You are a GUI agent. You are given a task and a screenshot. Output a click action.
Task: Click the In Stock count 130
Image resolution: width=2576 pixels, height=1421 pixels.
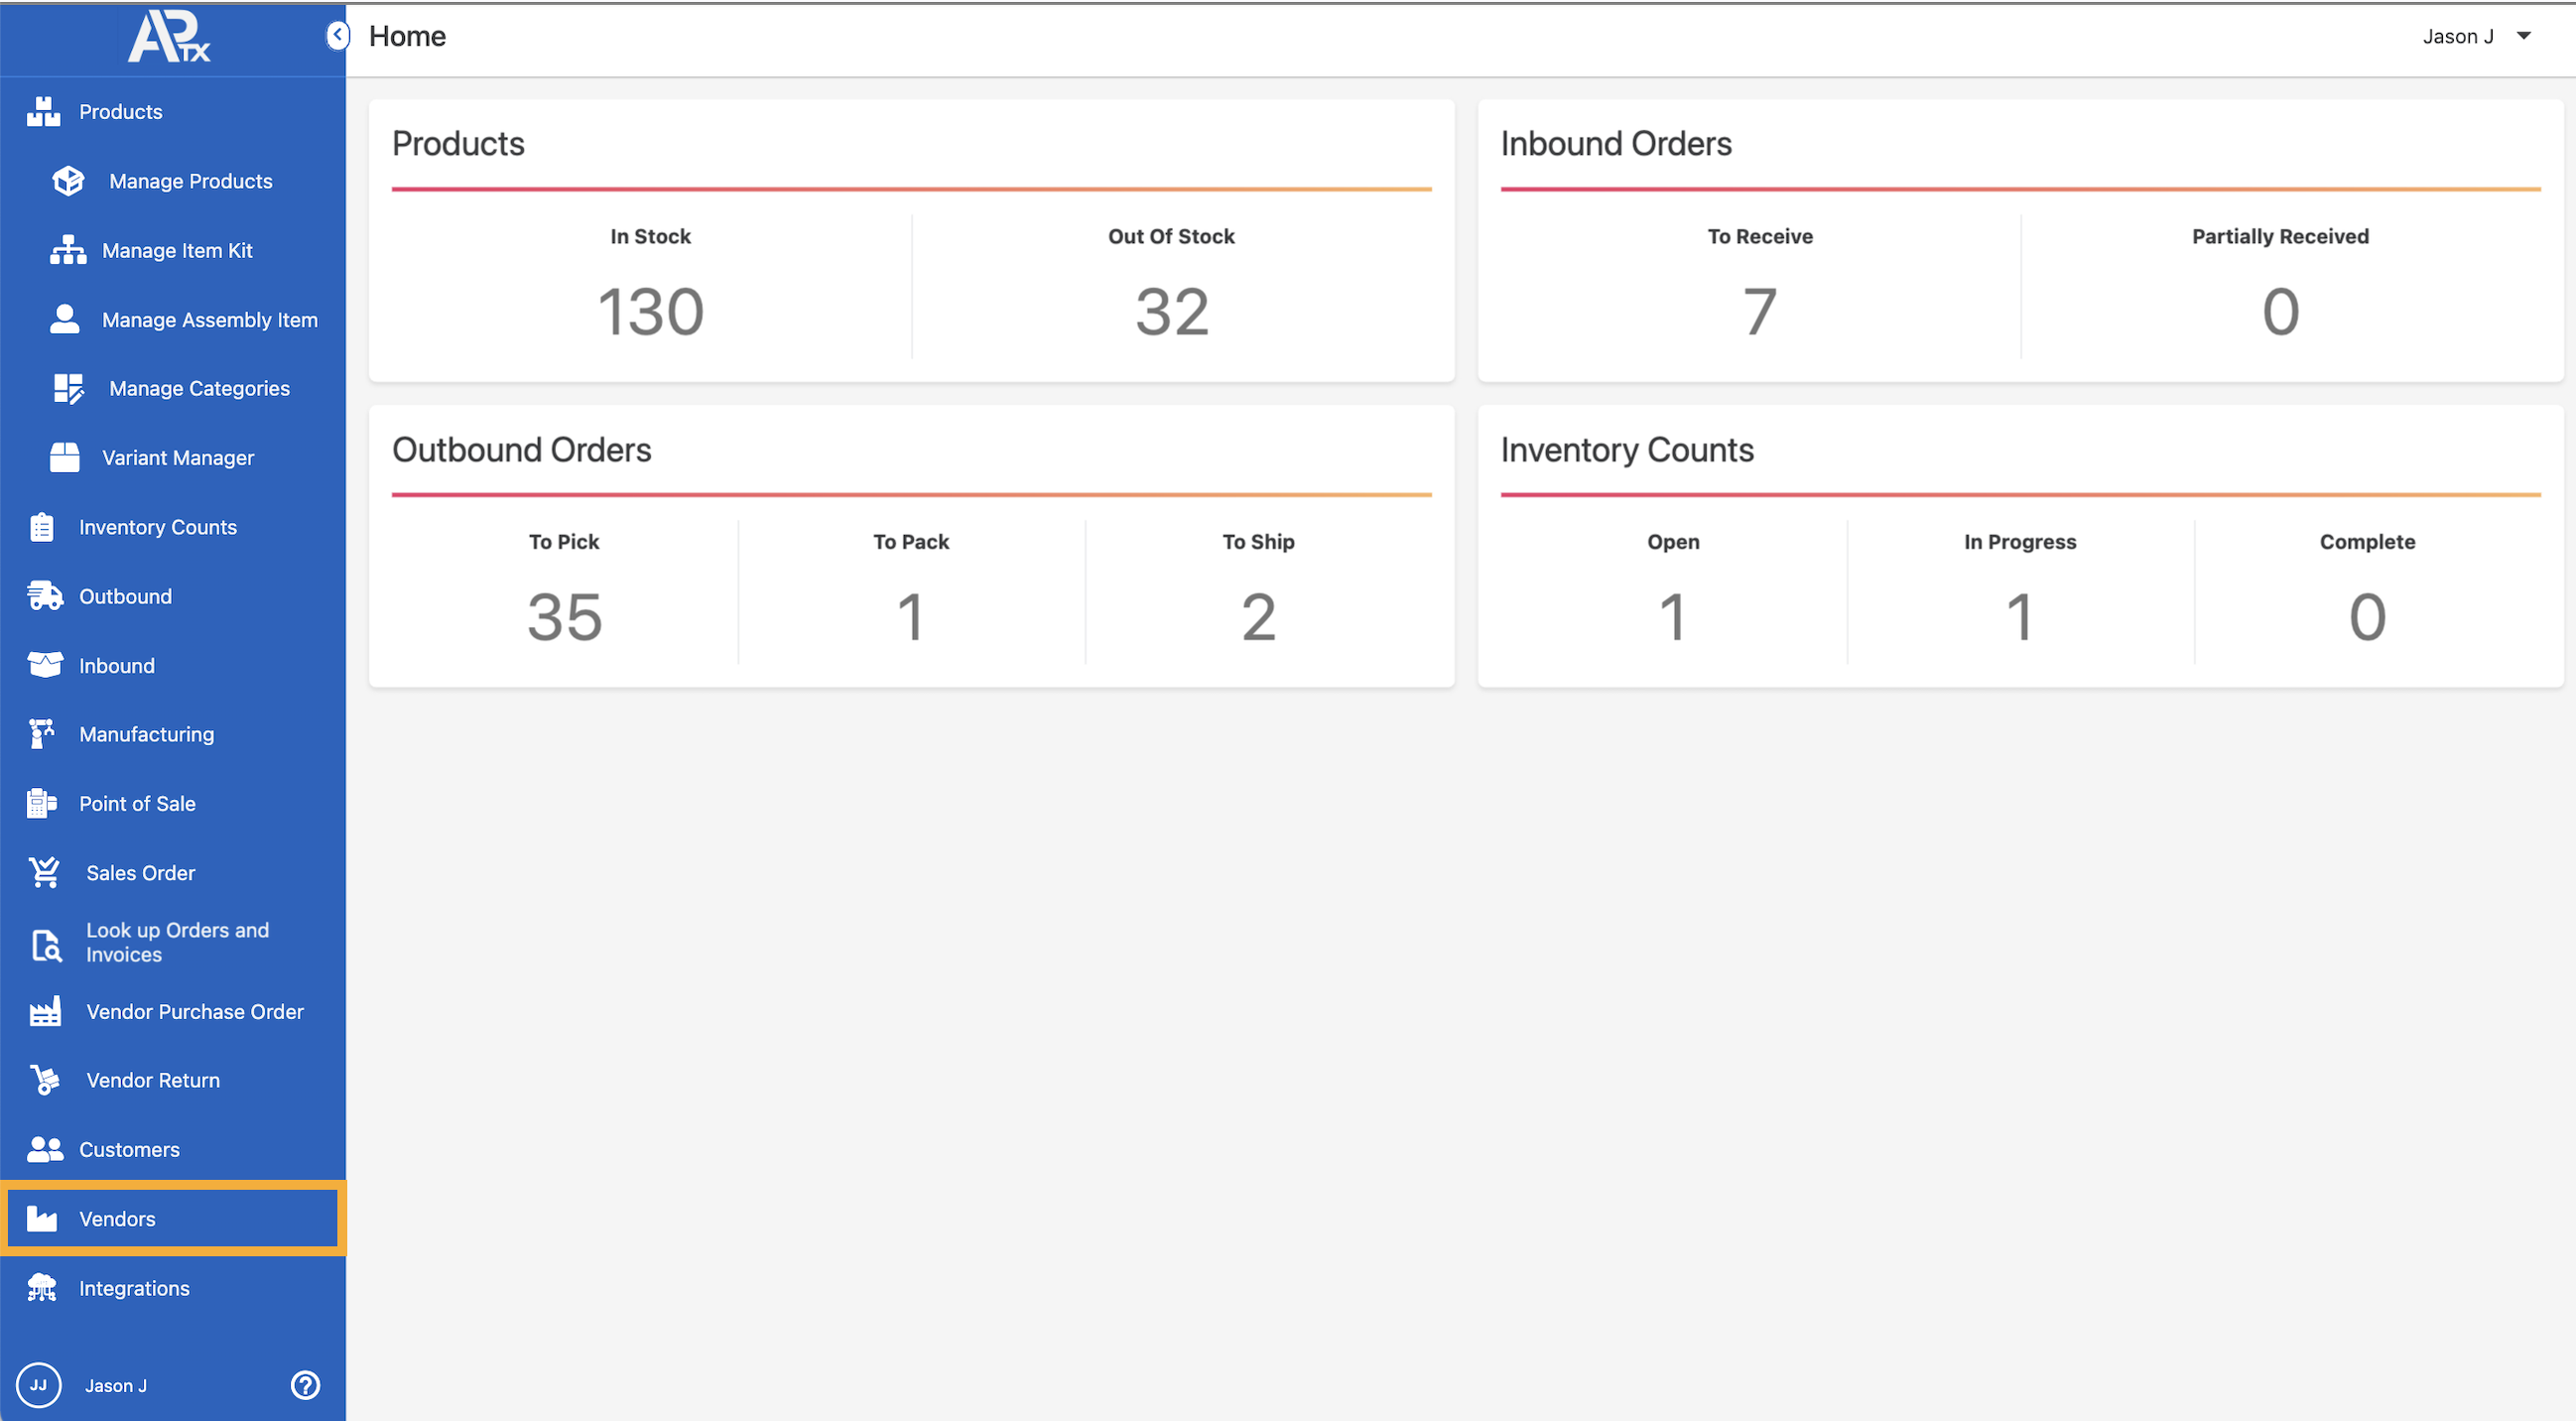coord(650,312)
